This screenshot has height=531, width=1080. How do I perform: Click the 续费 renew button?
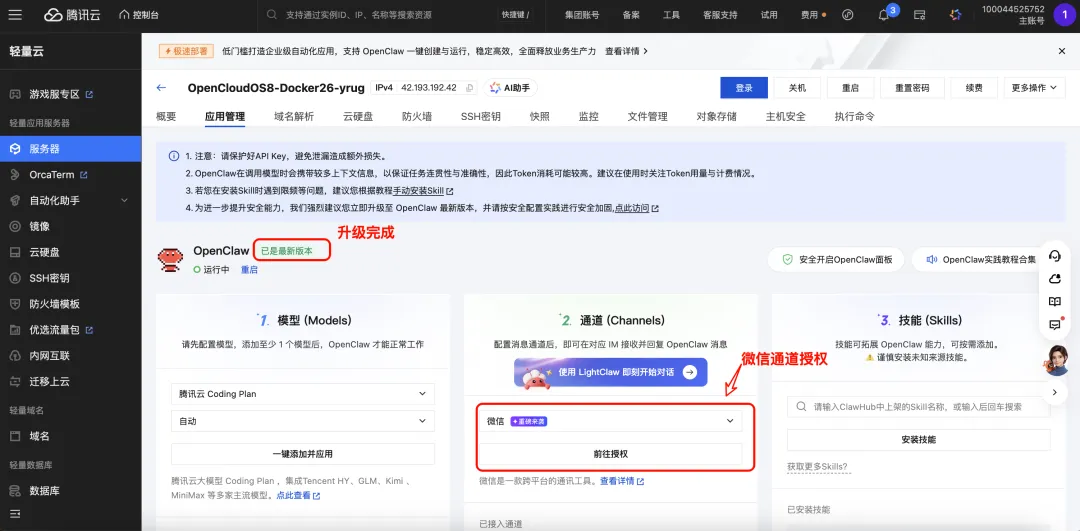pos(974,88)
